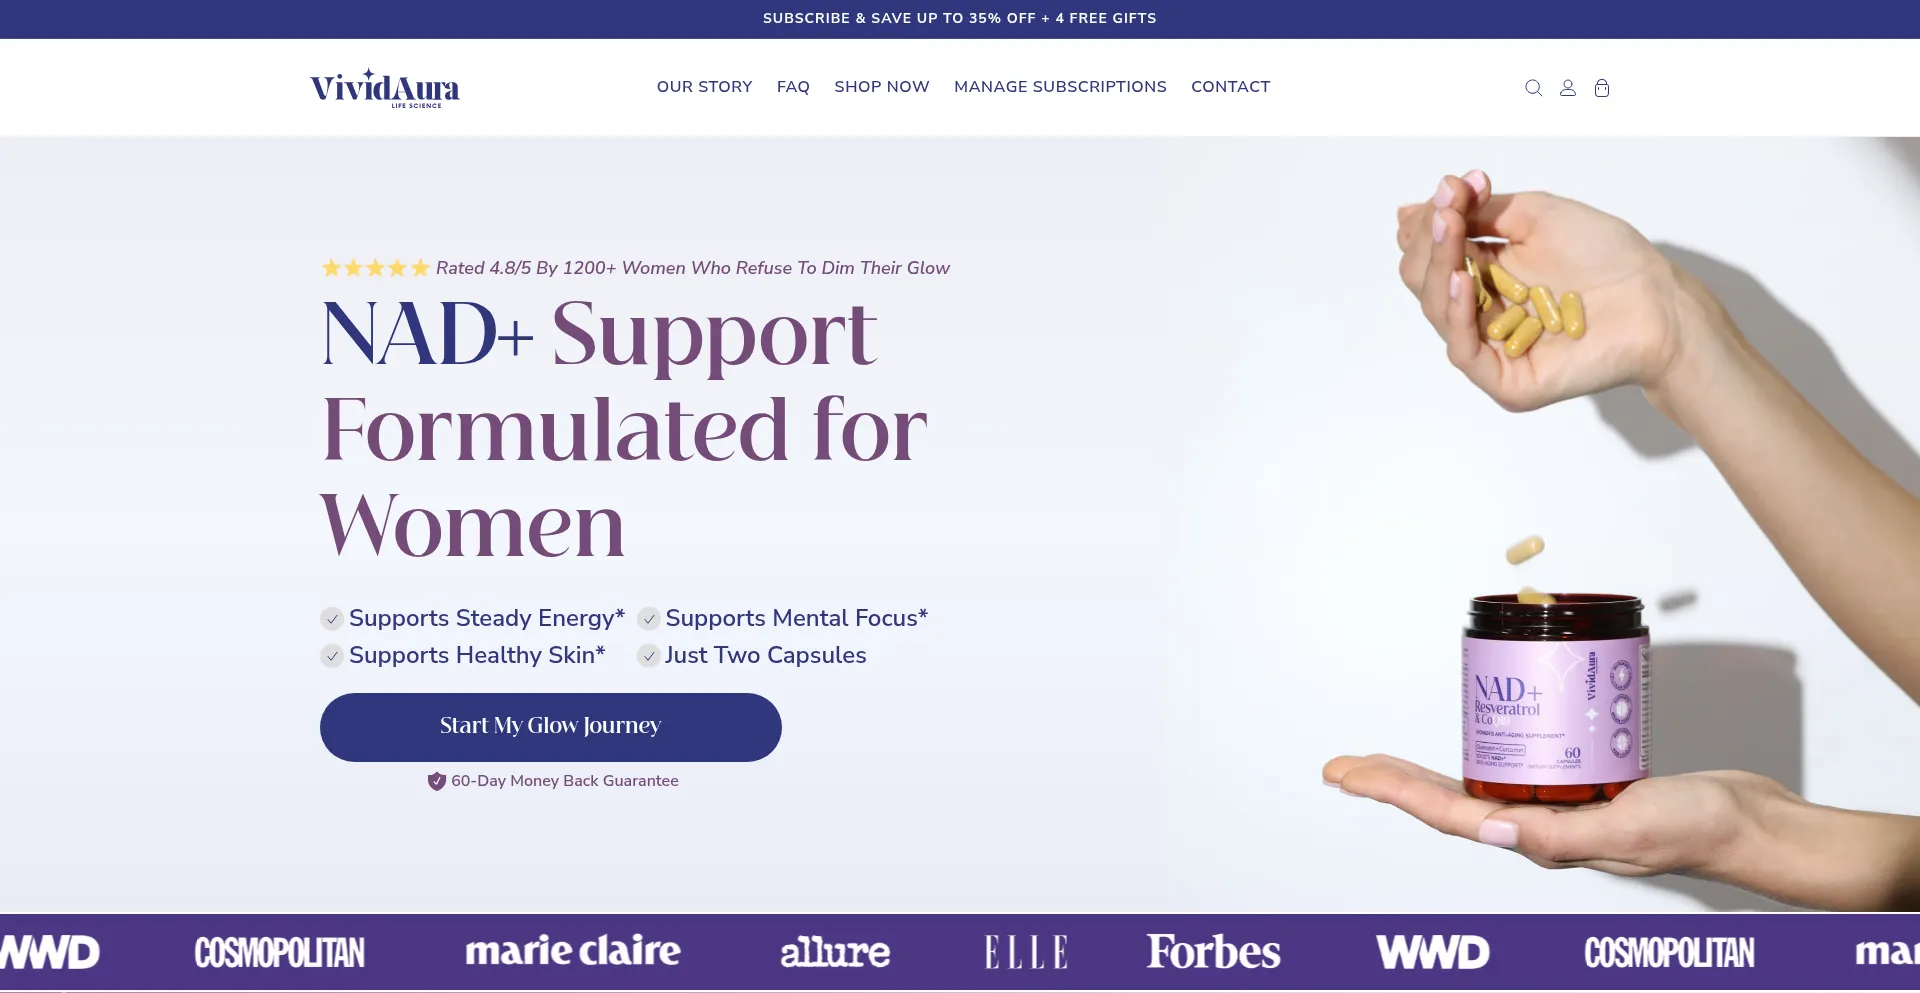Click the Start My Glow Journey button
Viewport: 1920px width, 993px height.
(x=551, y=727)
